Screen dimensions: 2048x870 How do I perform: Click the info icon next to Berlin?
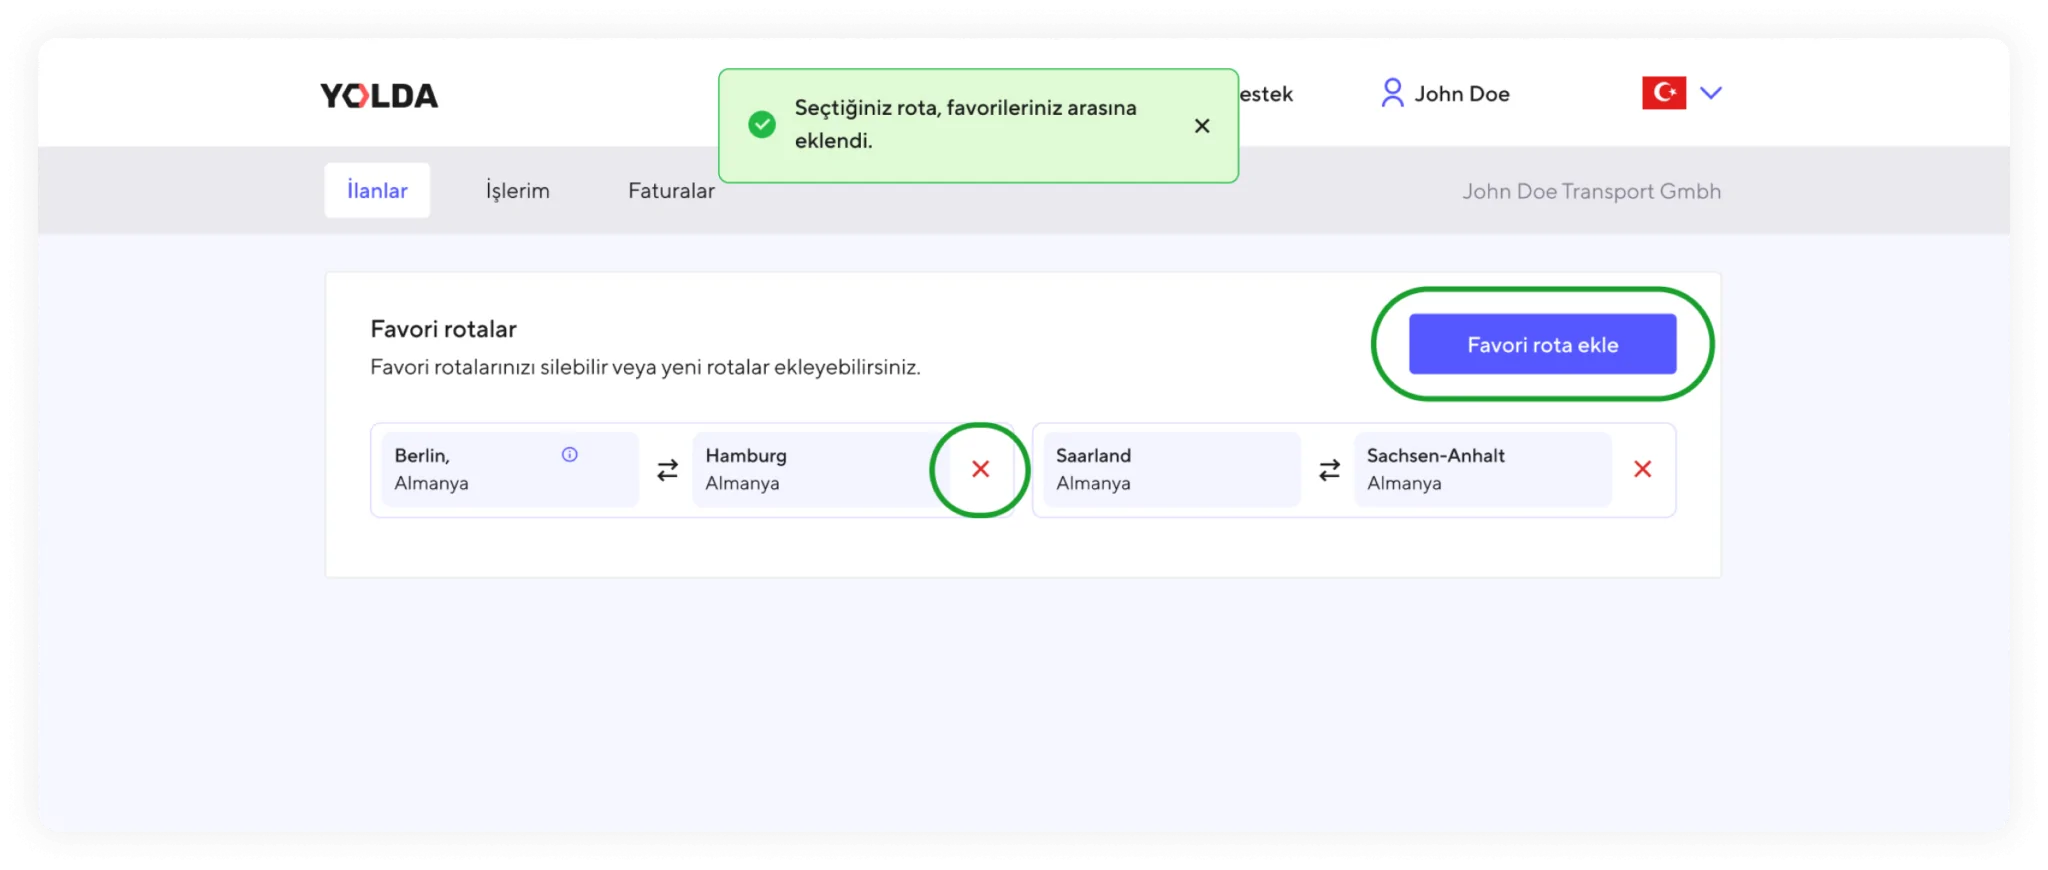(570, 455)
